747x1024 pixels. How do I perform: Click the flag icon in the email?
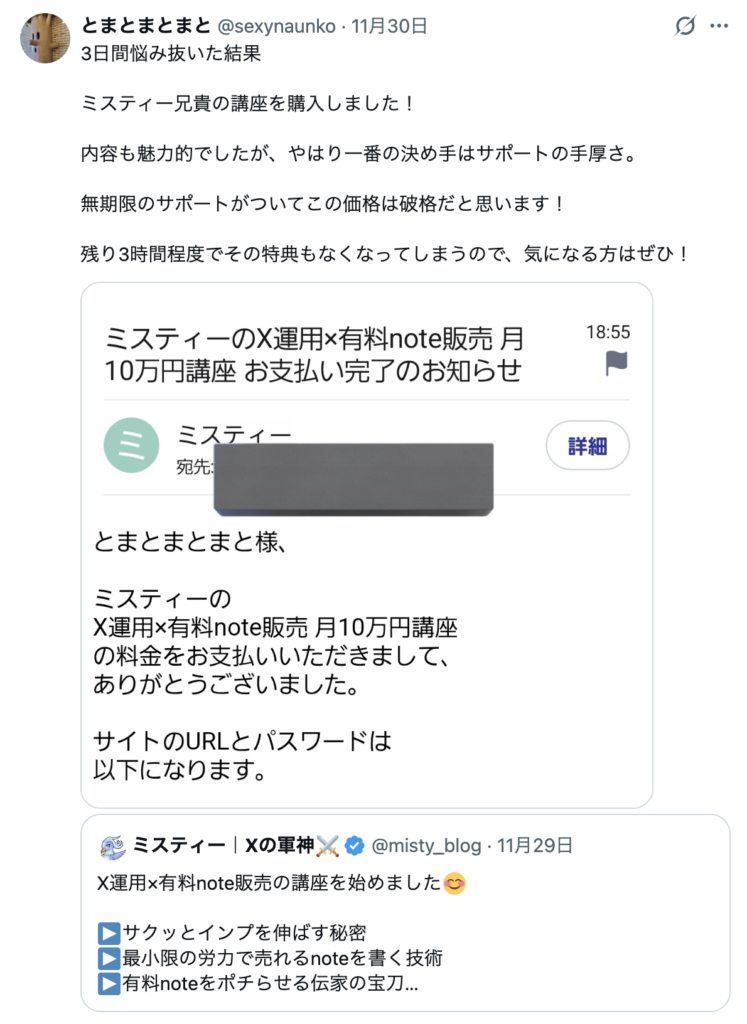[x=617, y=364]
